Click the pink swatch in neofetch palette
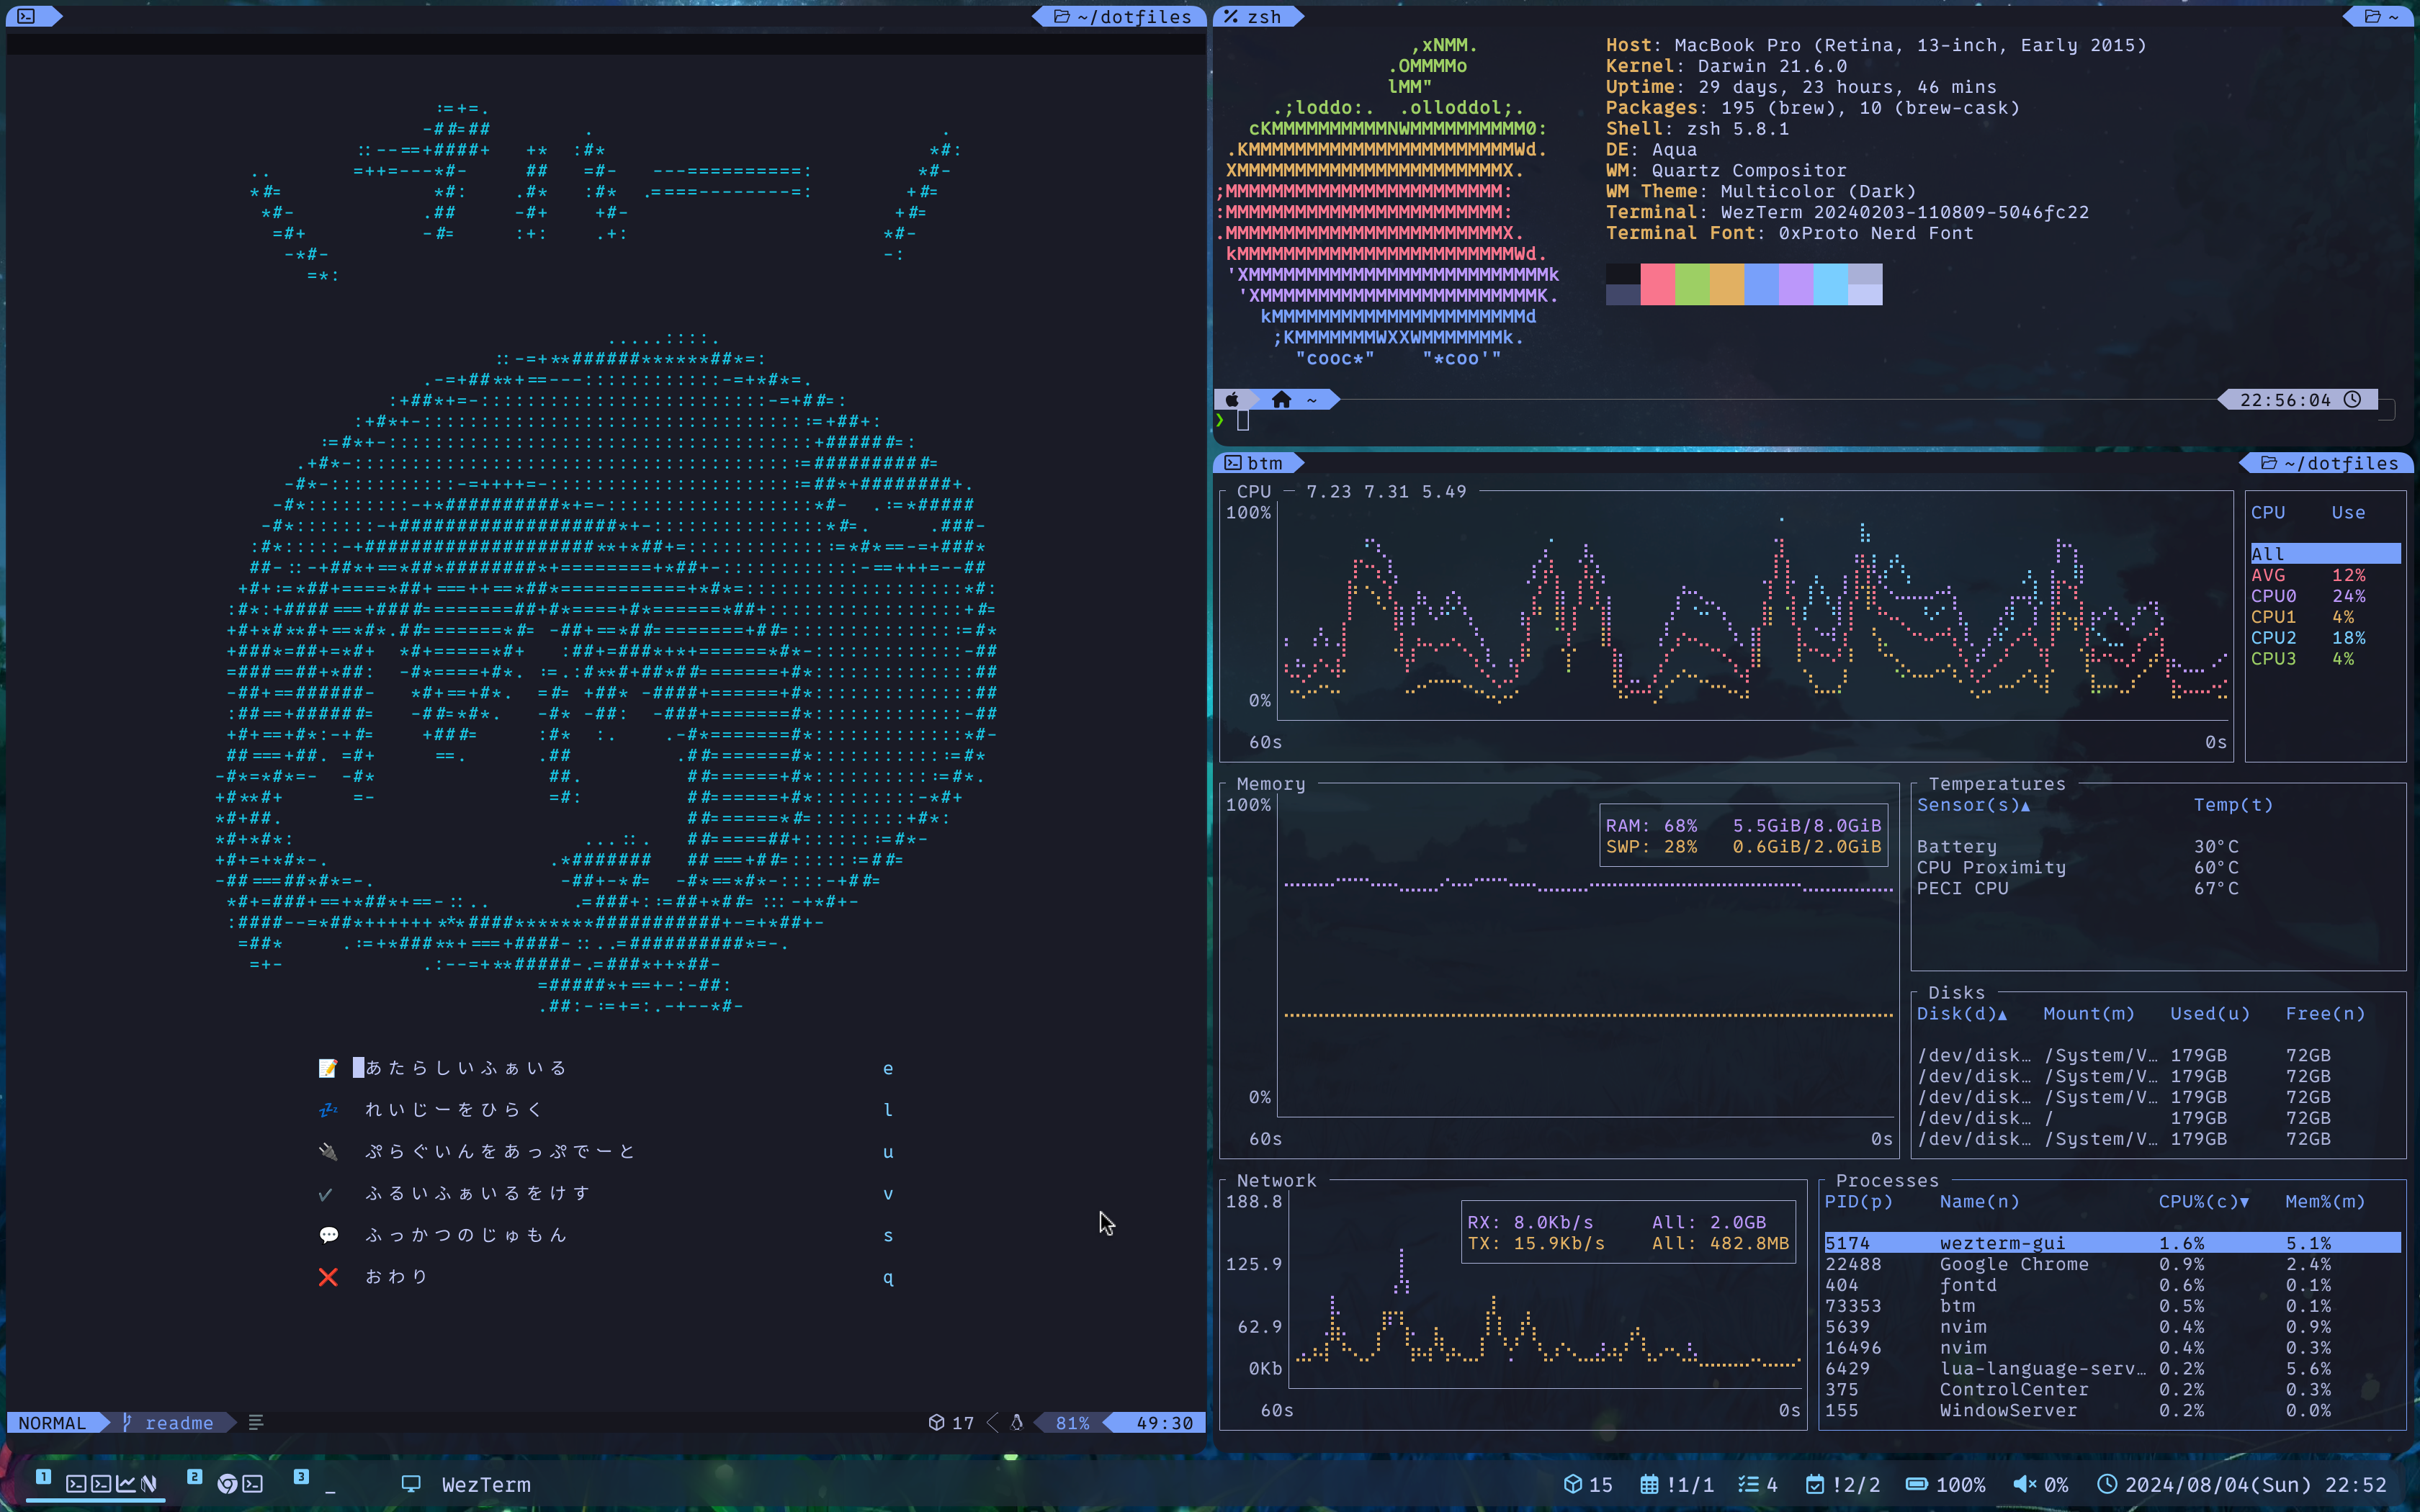The height and width of the screenshot is (1512, 2420). pyautogui.click(x=1658, y=284)
